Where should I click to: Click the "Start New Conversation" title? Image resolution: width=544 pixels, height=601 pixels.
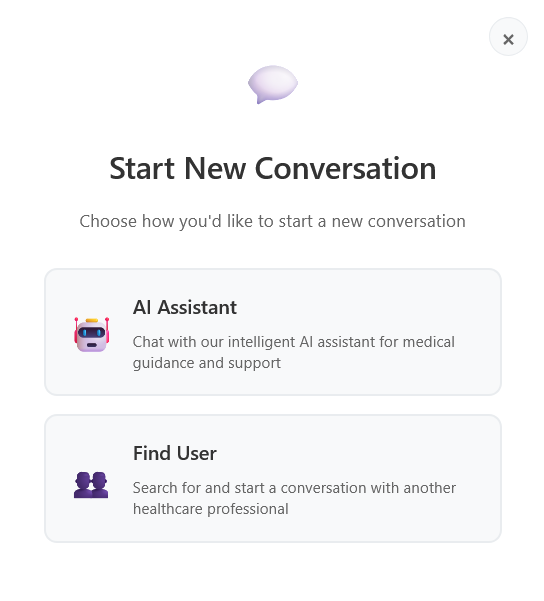tap(273, 169)
